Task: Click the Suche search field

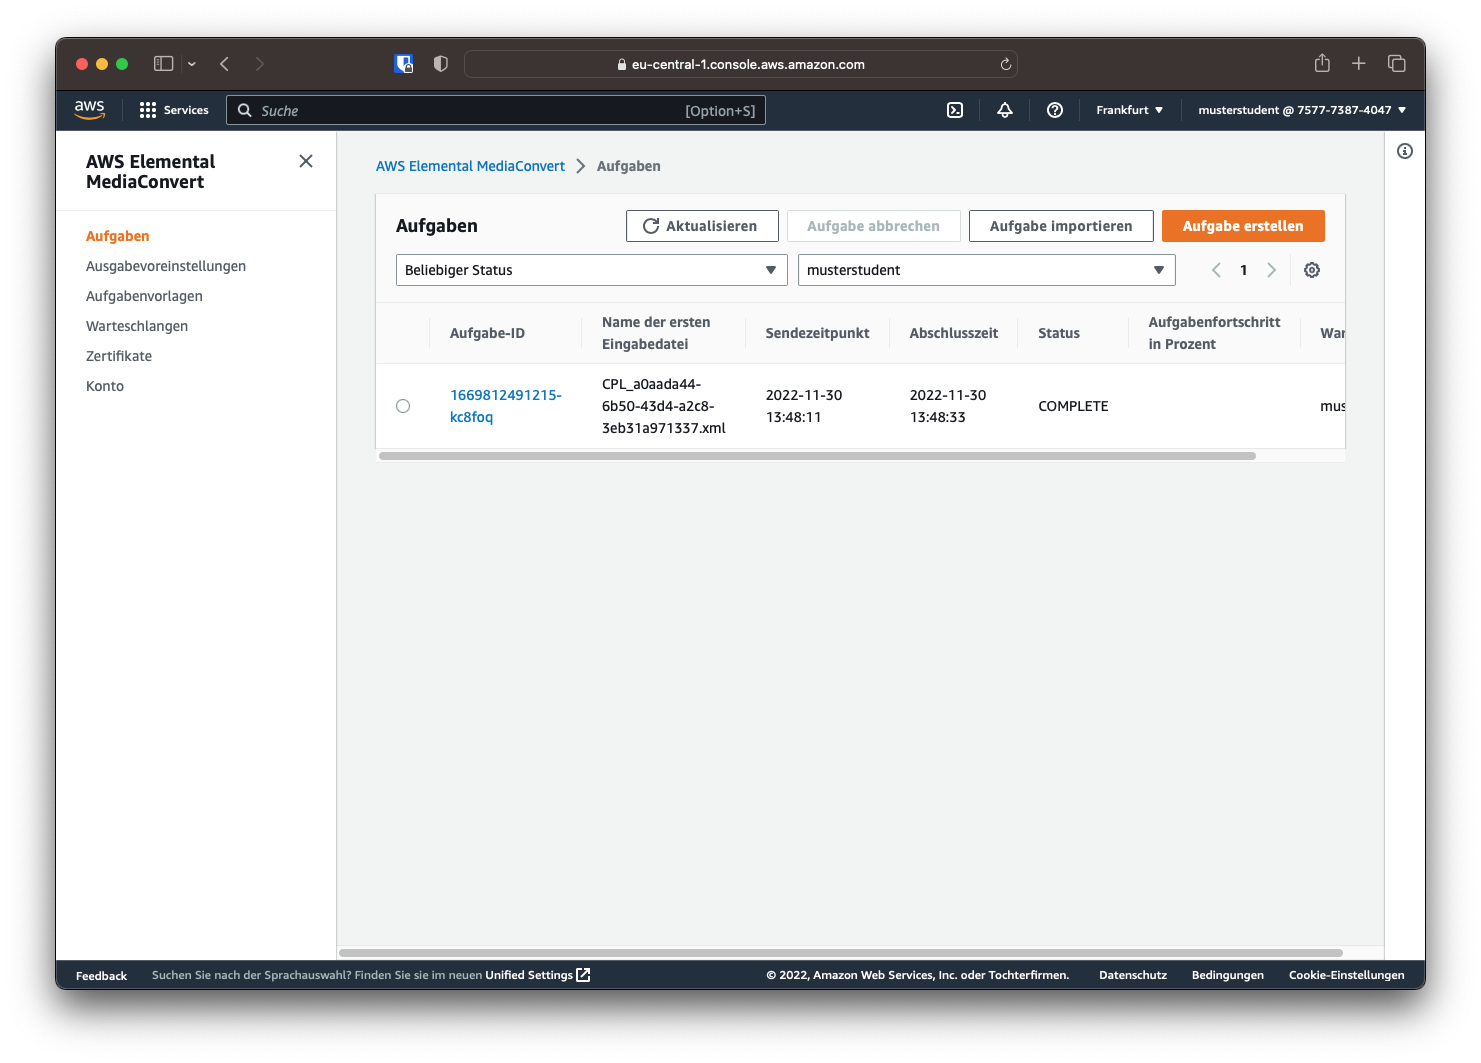Action: coord(496,110)
